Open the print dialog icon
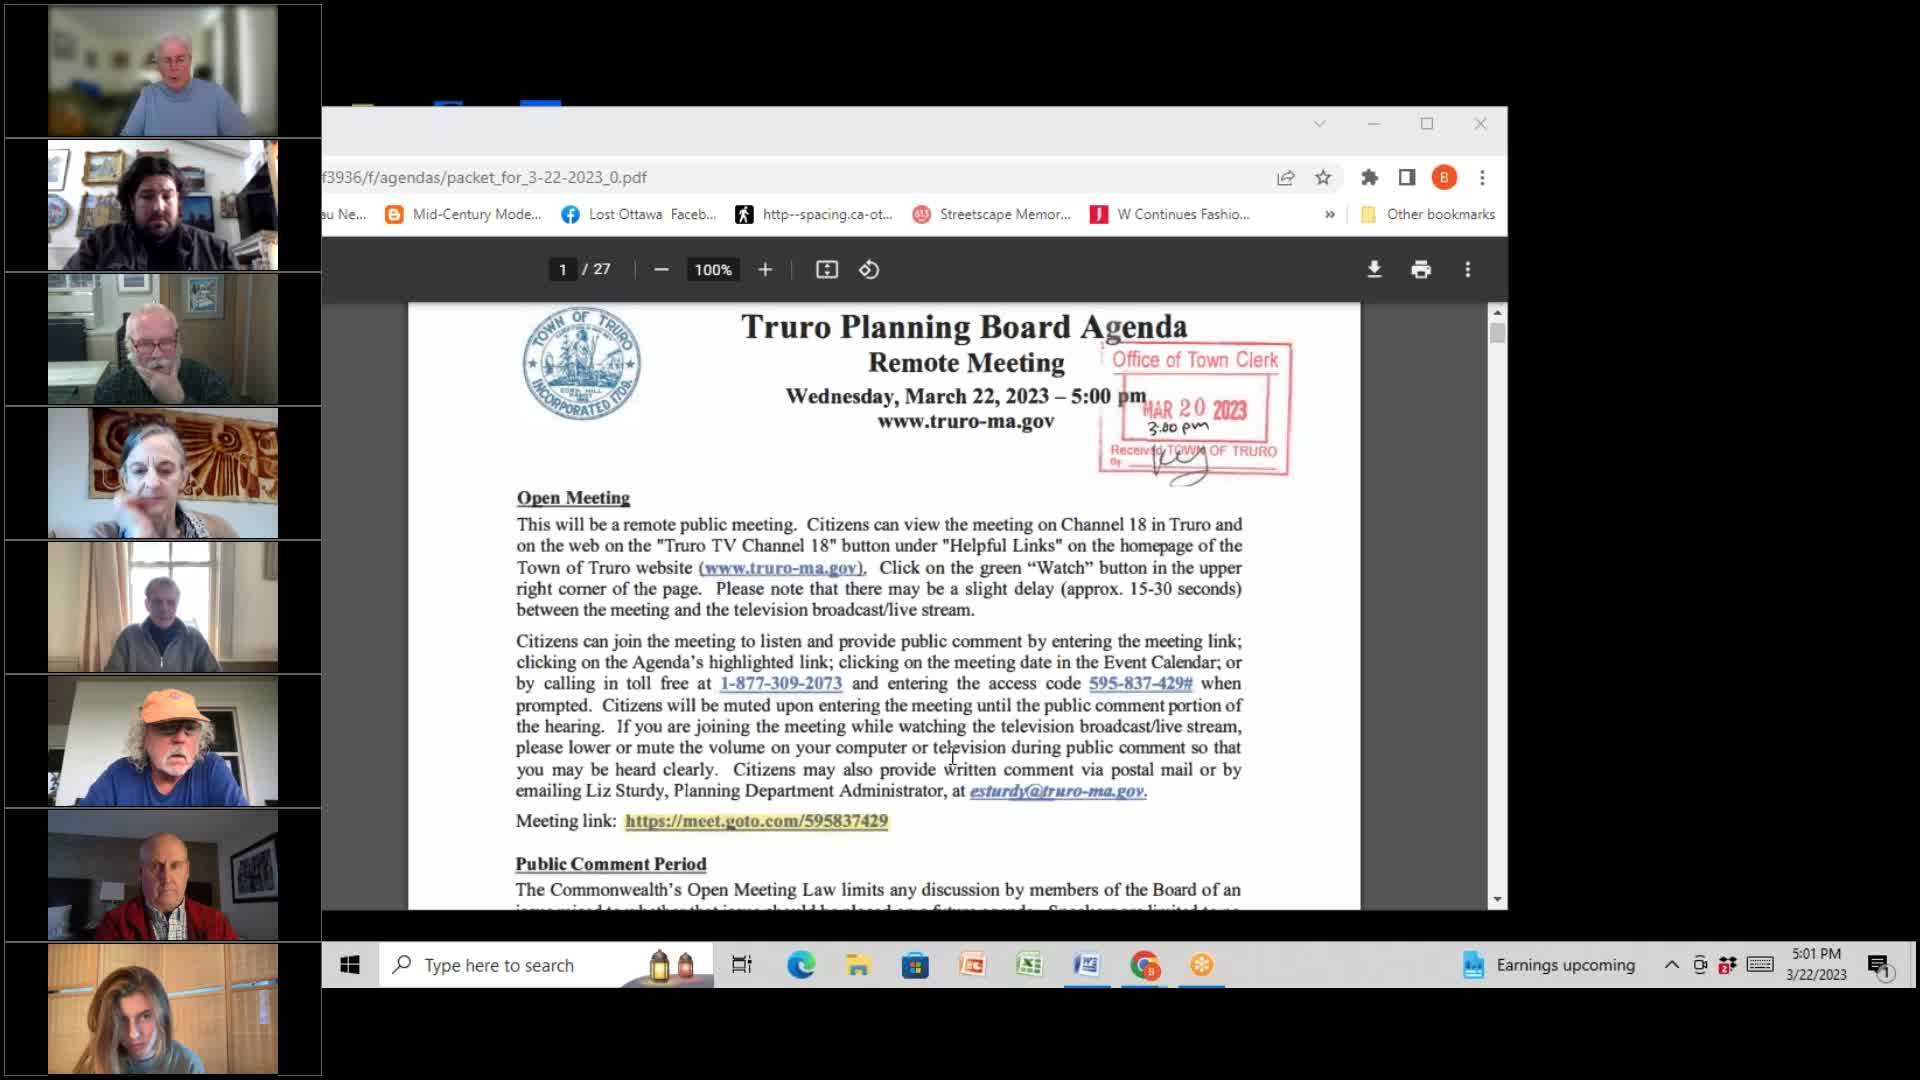The width and height of the screenshot is (1920, 1080). click(x=1421, y=269)
